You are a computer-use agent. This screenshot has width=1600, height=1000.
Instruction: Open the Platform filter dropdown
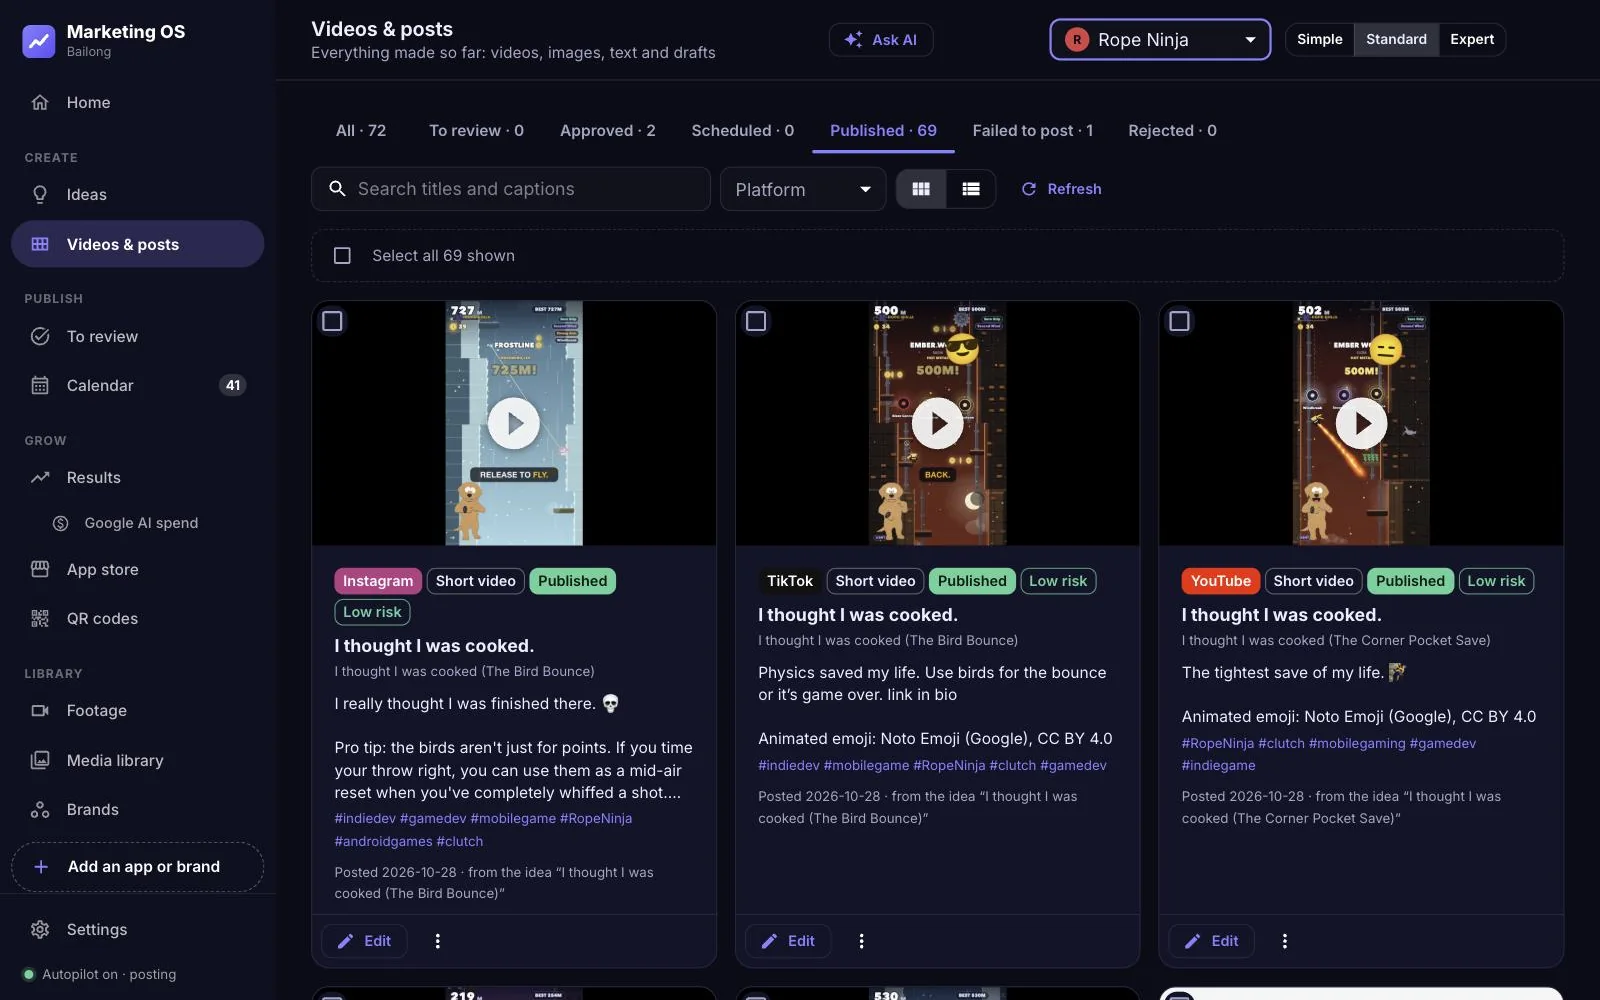803,189
